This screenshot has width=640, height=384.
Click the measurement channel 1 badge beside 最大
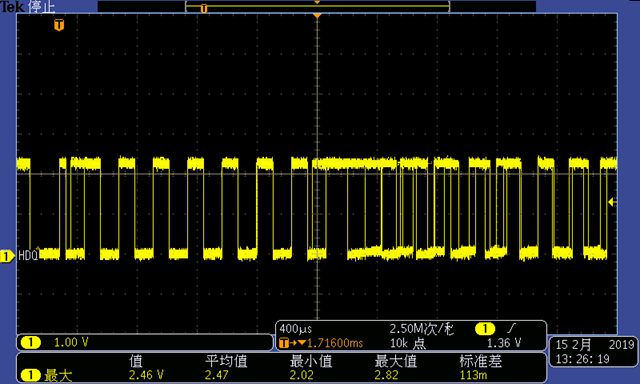pos(31,375)
